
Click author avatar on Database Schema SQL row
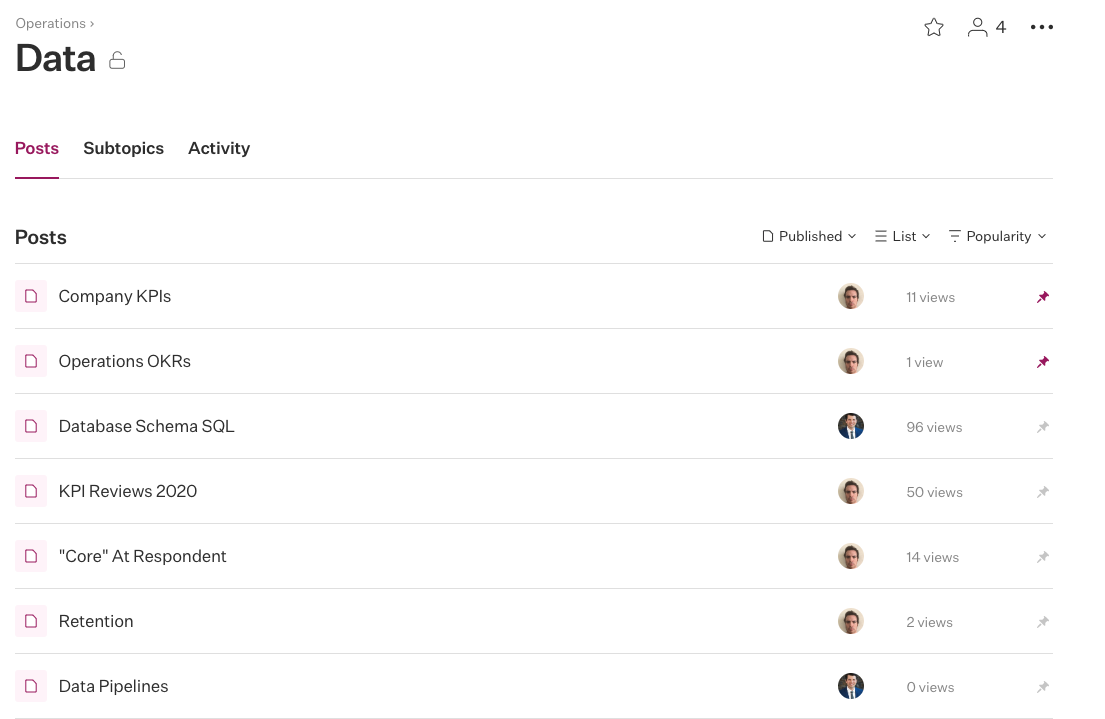coord(851,426)
